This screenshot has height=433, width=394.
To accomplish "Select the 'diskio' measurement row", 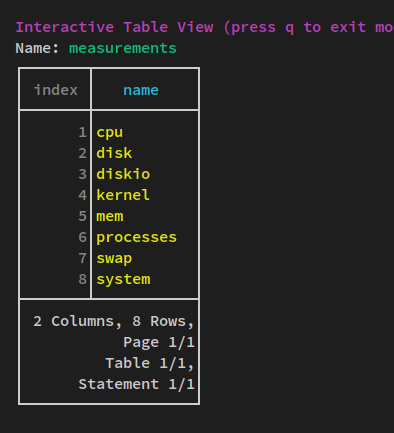I will point(123,174).
